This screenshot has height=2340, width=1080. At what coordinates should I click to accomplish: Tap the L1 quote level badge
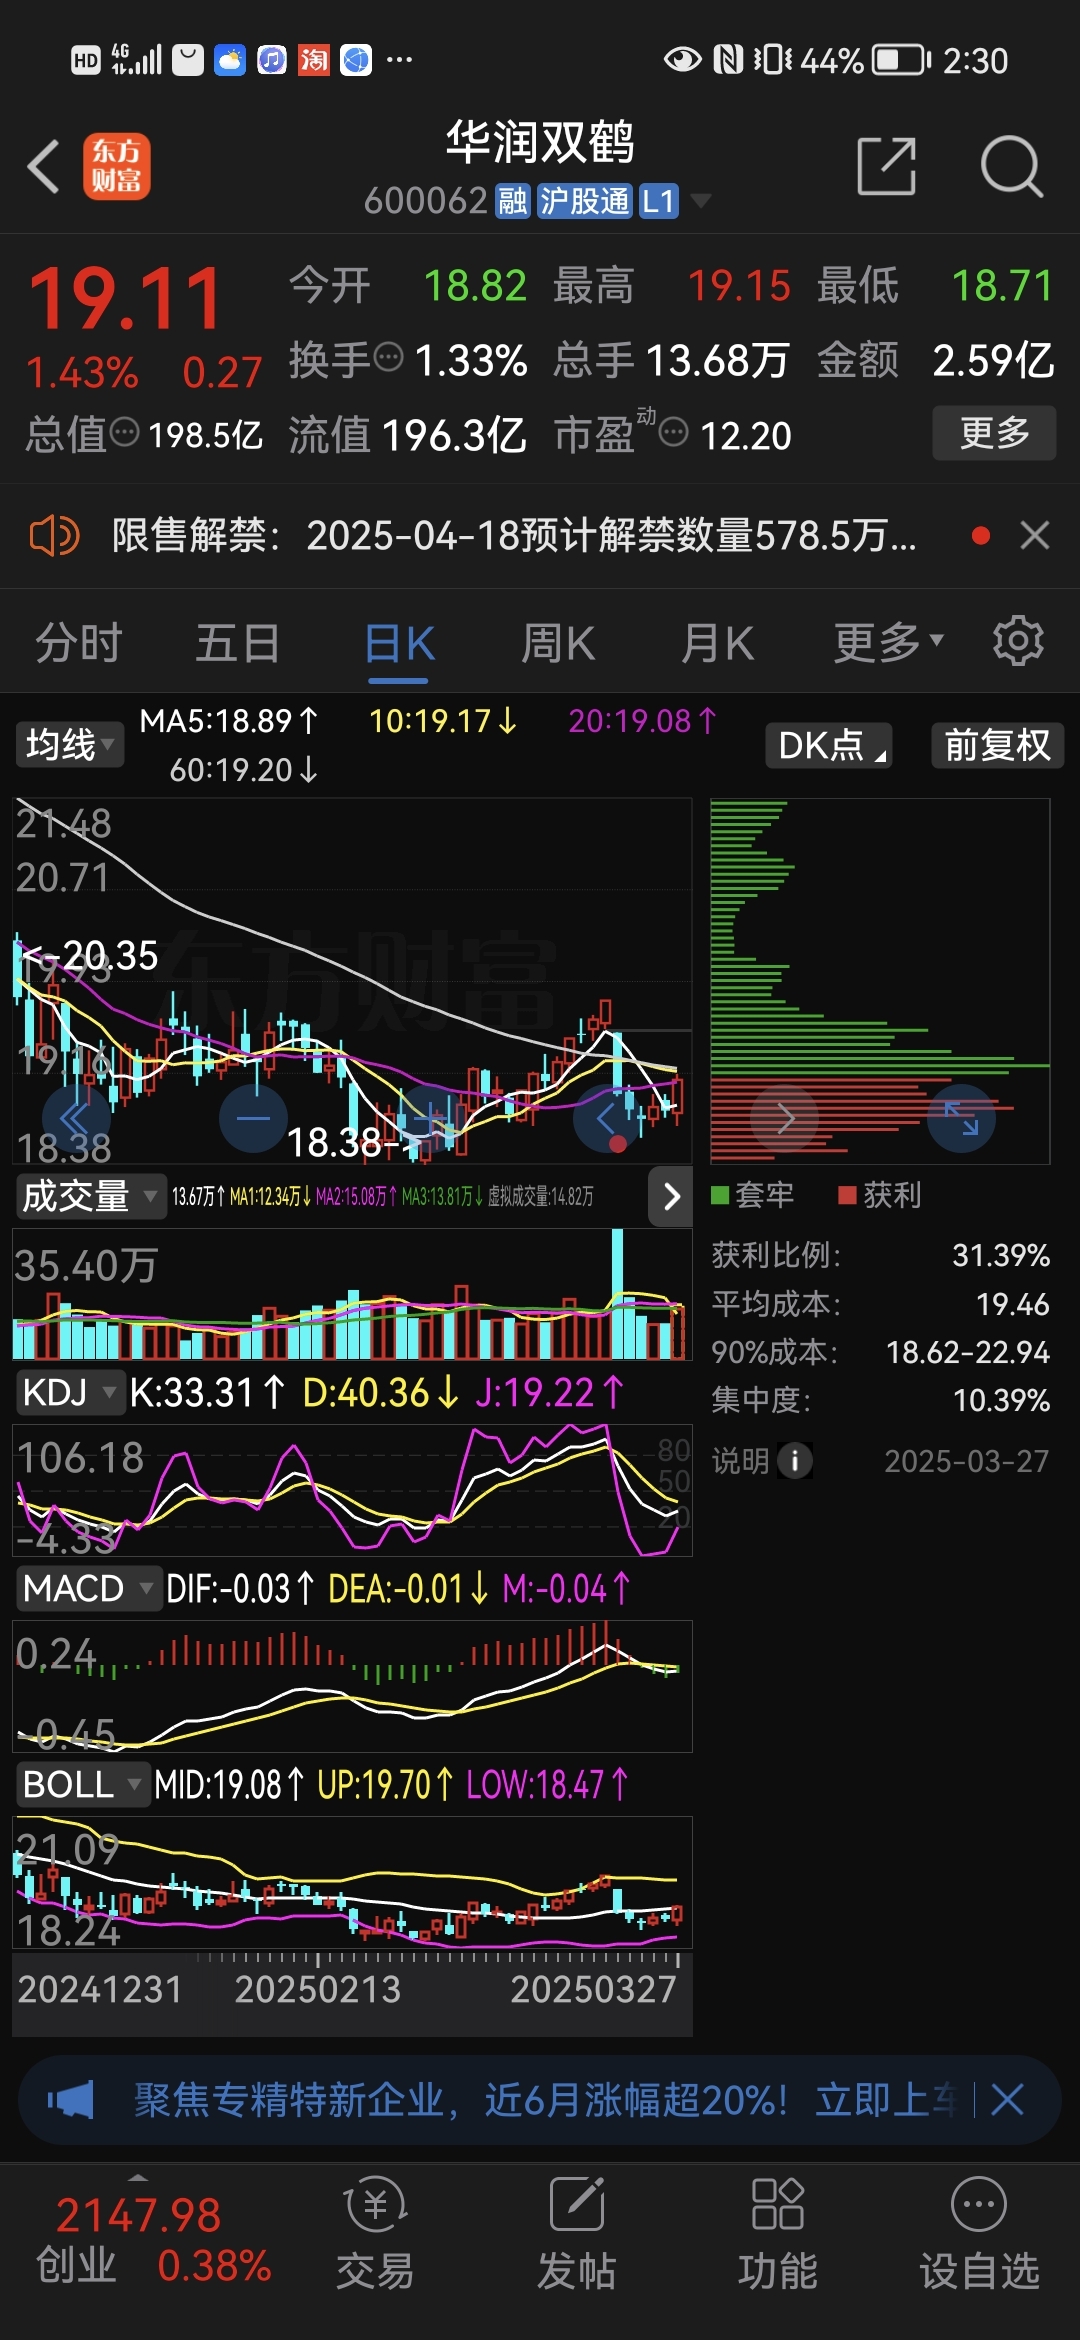[658, 201]
